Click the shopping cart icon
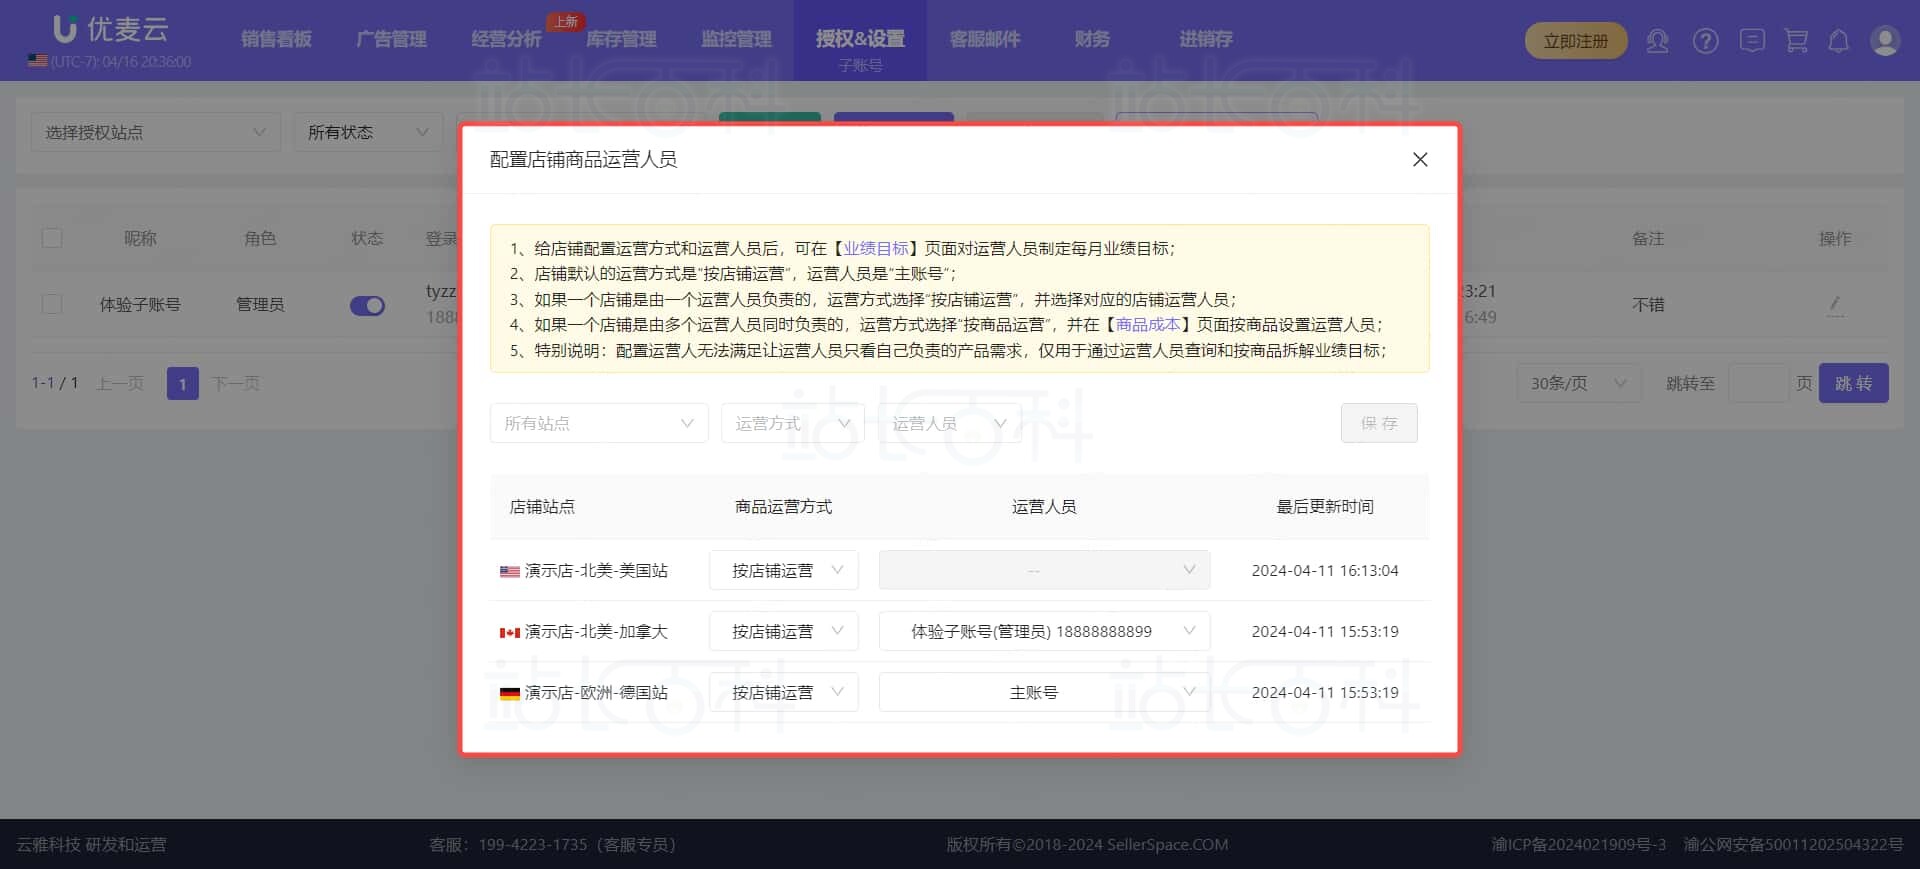Viewport: 1920px width, 869px height. point(1796,41)
